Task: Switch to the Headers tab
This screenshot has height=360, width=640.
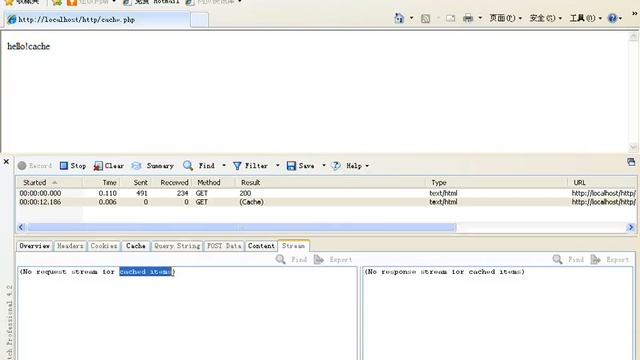Action: pyautogui.click(x=70, y=246)
